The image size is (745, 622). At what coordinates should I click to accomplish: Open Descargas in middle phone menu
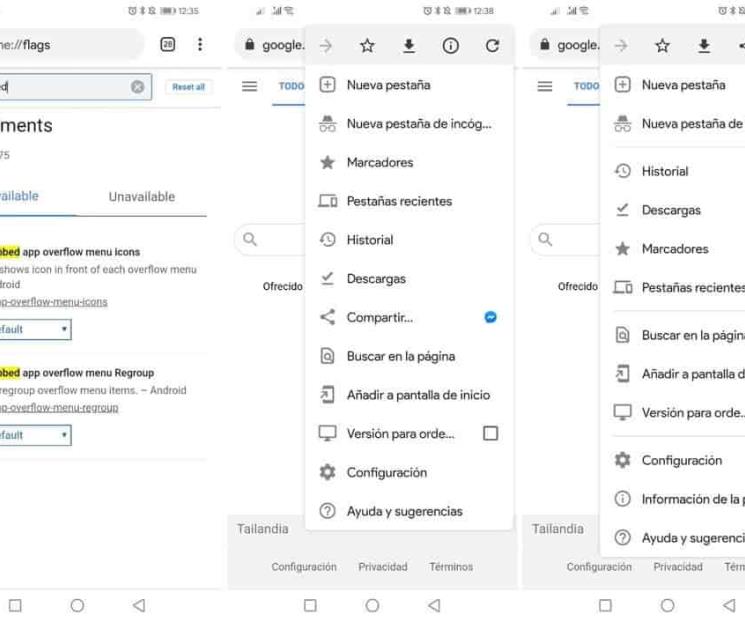pos(409,279)
